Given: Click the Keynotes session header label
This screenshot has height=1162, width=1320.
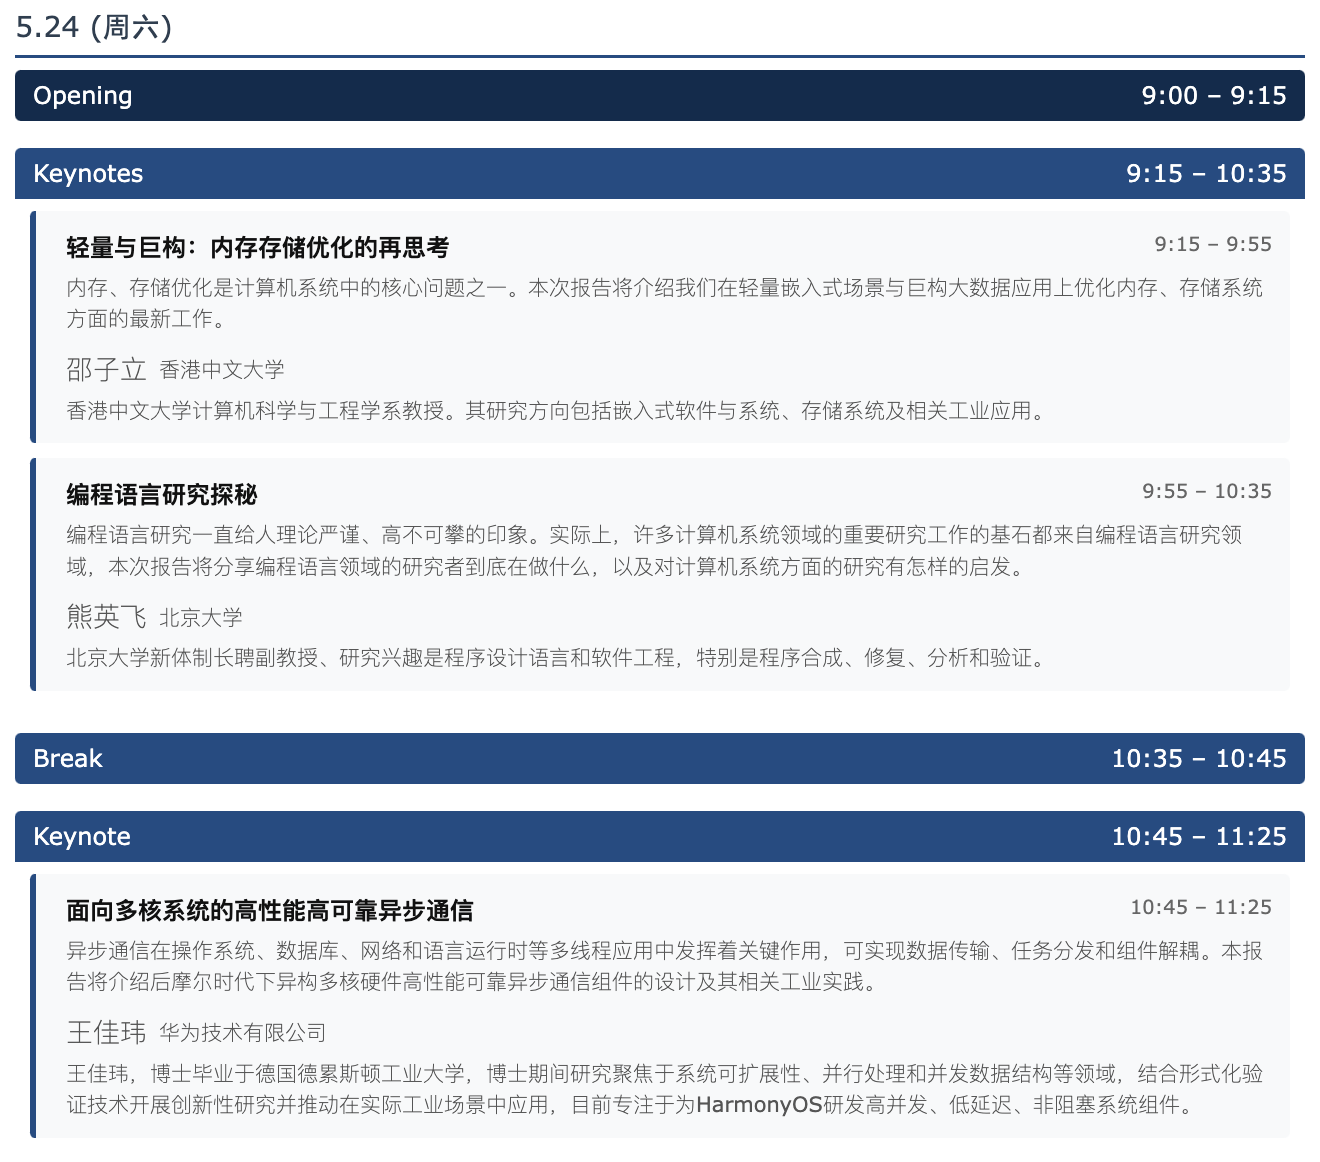Looking at the screenshot, I should (88, 174).
